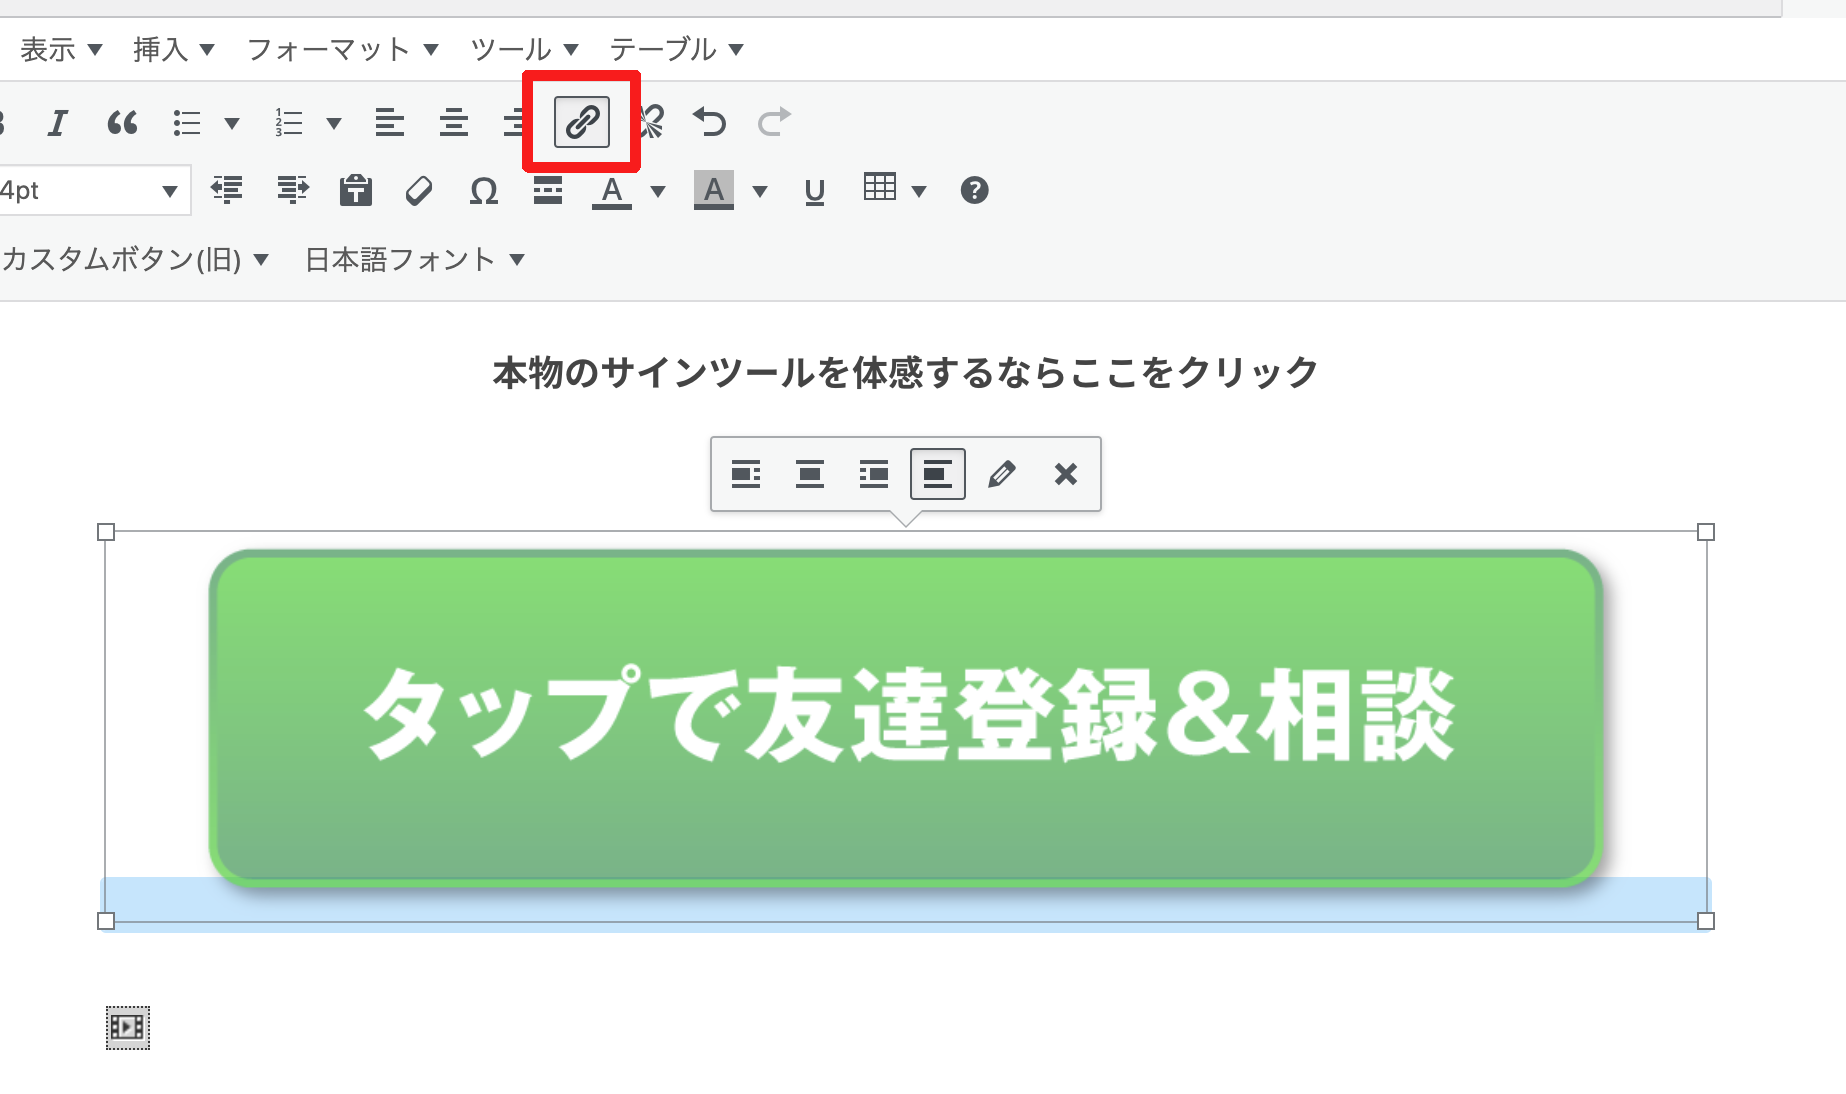Remove image with X icon

coord(1066,474)
